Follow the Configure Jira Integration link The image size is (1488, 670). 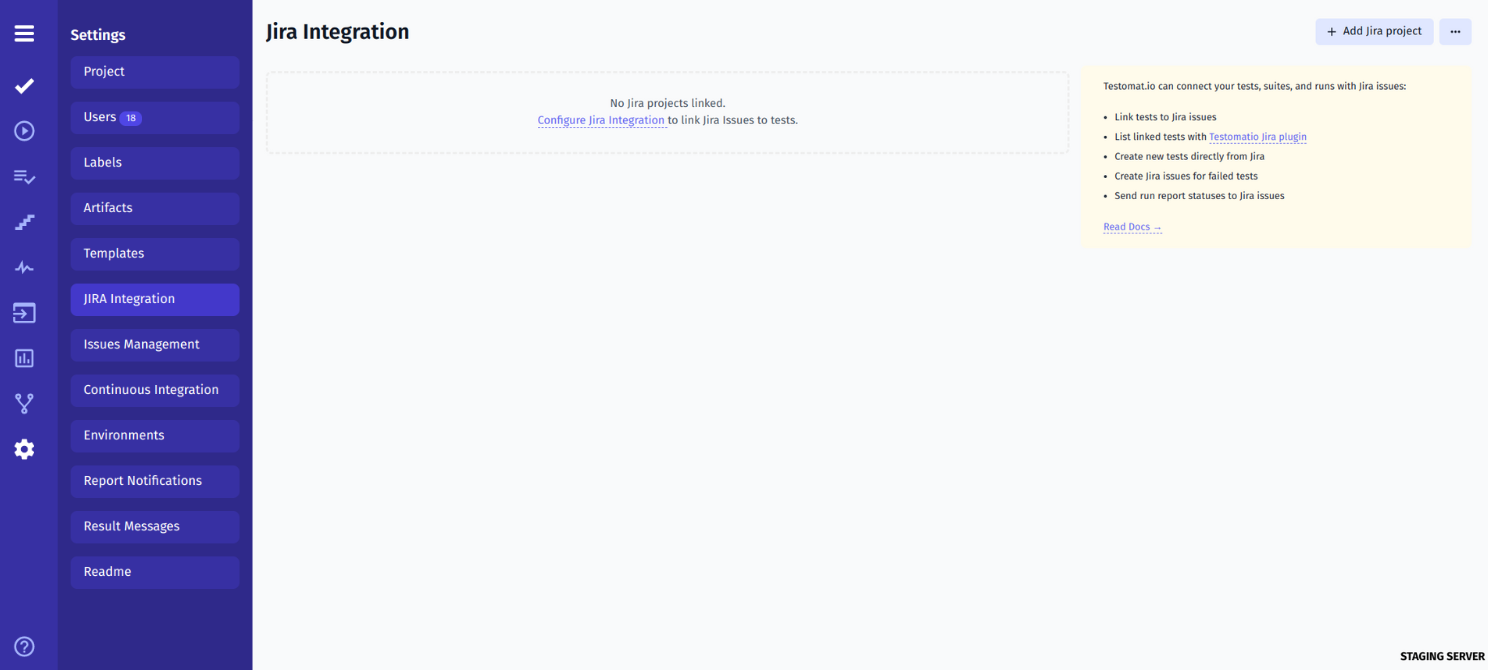[x=601, y=119]
